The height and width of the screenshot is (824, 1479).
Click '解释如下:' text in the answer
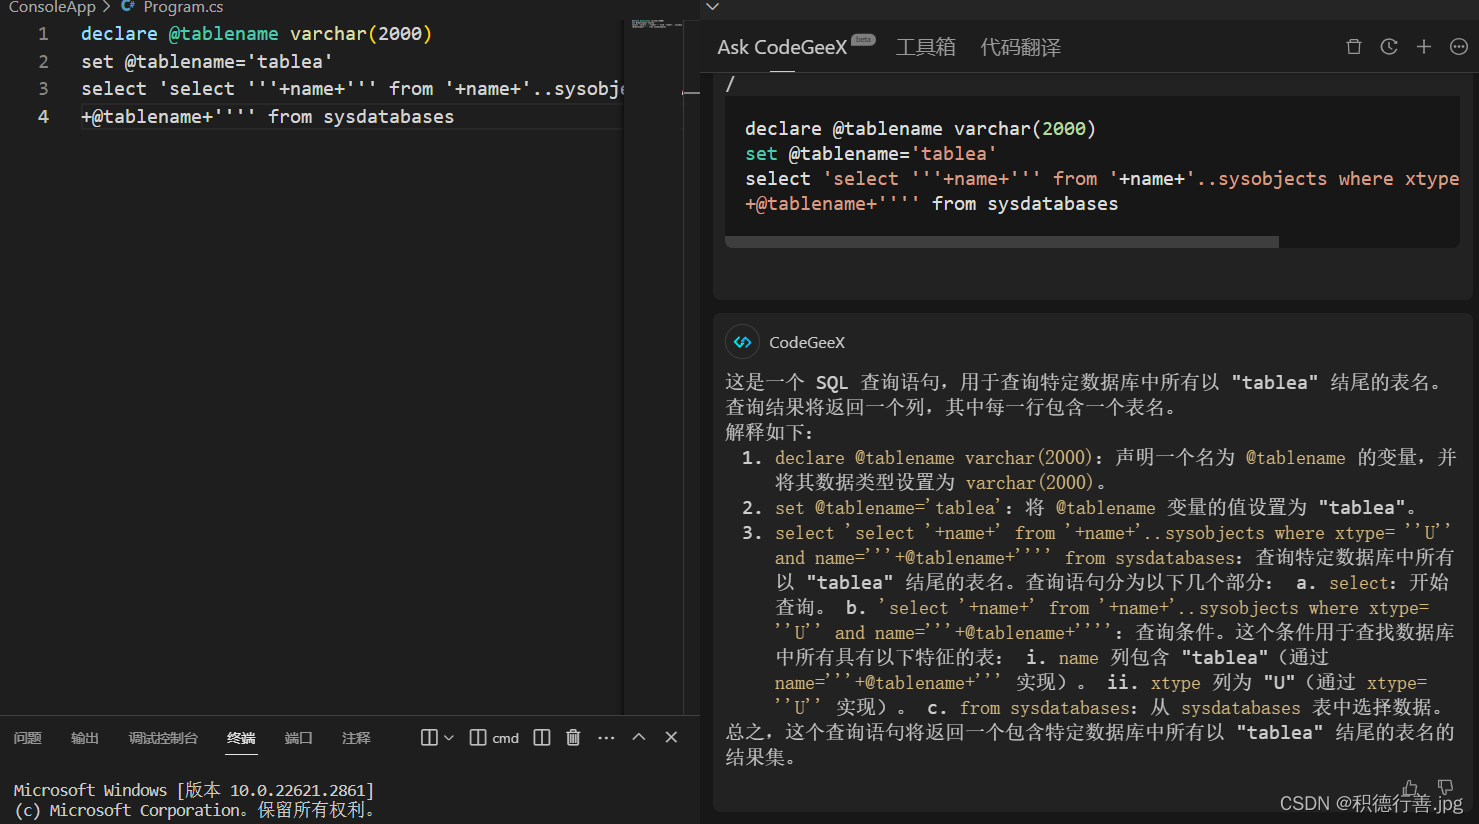coord(770,432)
